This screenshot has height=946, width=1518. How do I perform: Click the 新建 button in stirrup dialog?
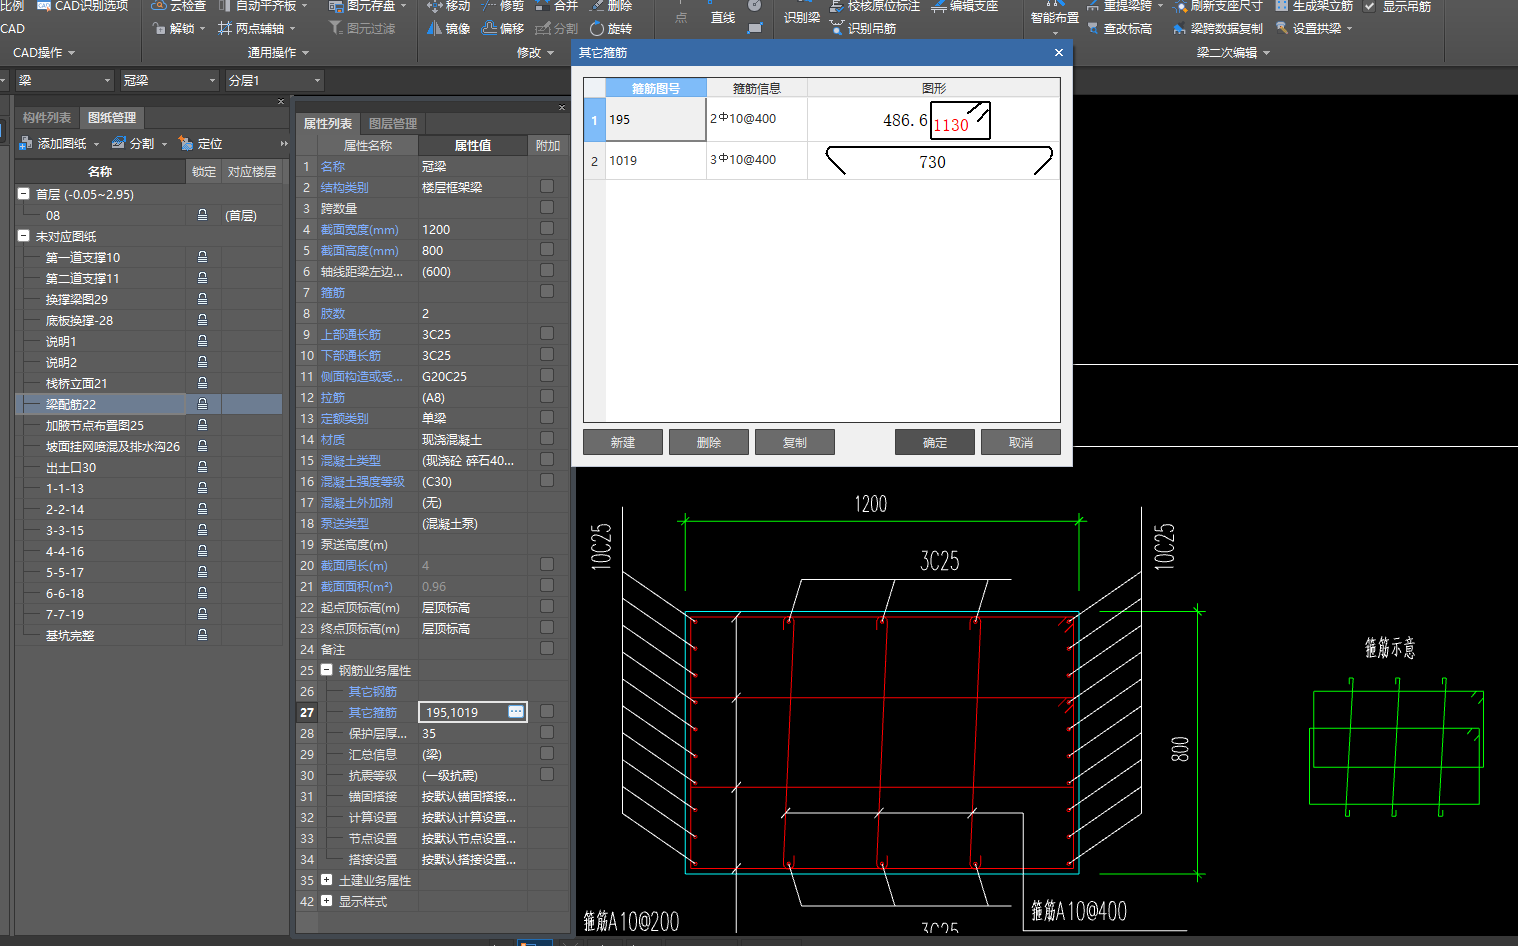(x=622, y=442)
